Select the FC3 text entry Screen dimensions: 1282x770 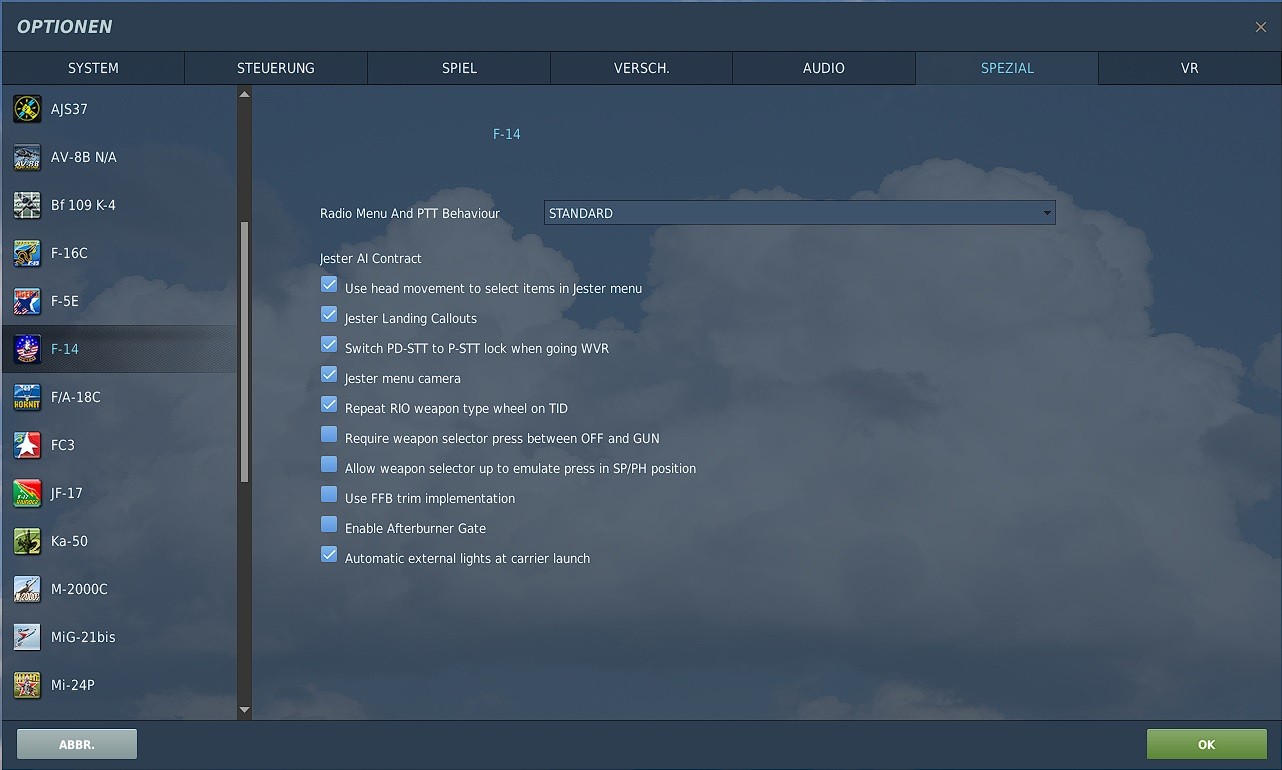(x=63, y=445)
